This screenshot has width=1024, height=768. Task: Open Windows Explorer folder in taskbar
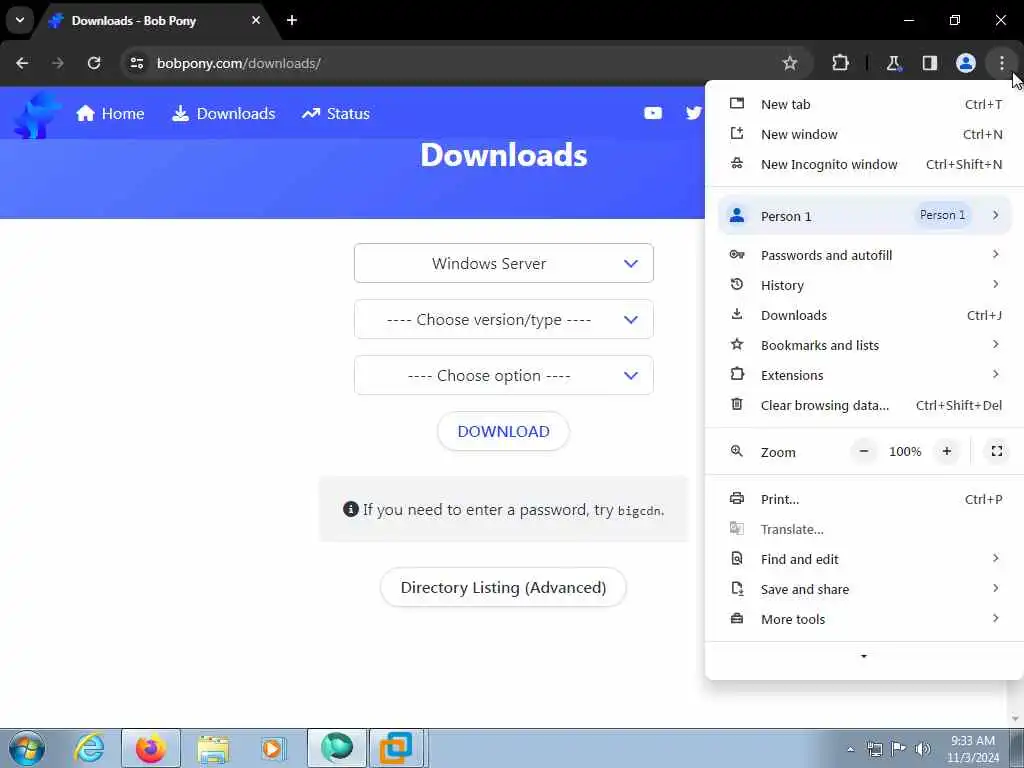(x=214, y=748)
